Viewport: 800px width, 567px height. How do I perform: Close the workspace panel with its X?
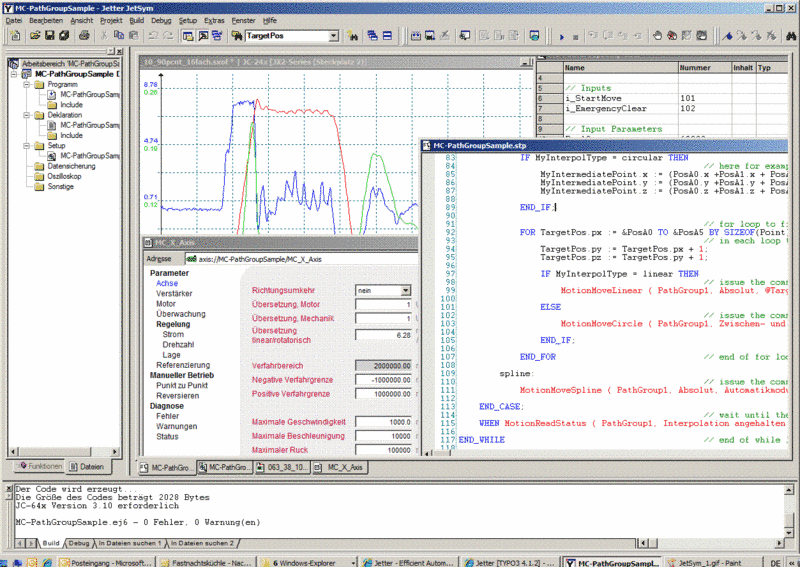119,52
